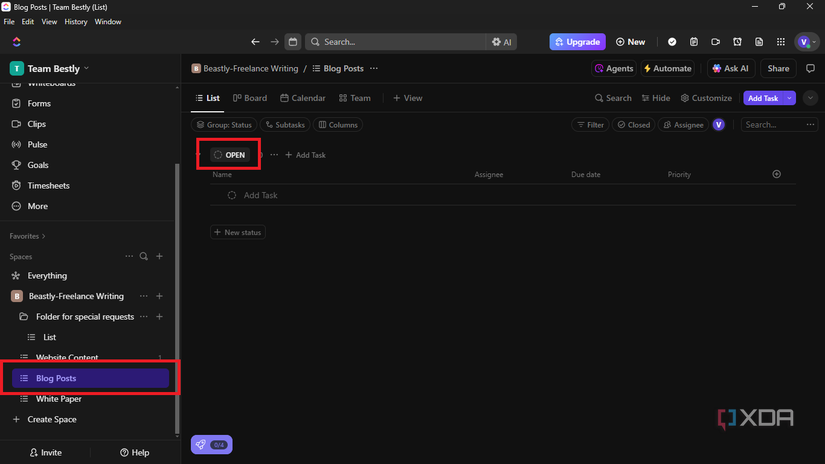The image size is (825, 464).
Task: Open Folder for special requests ellipsis menu
Action: [x=144, y=317]
